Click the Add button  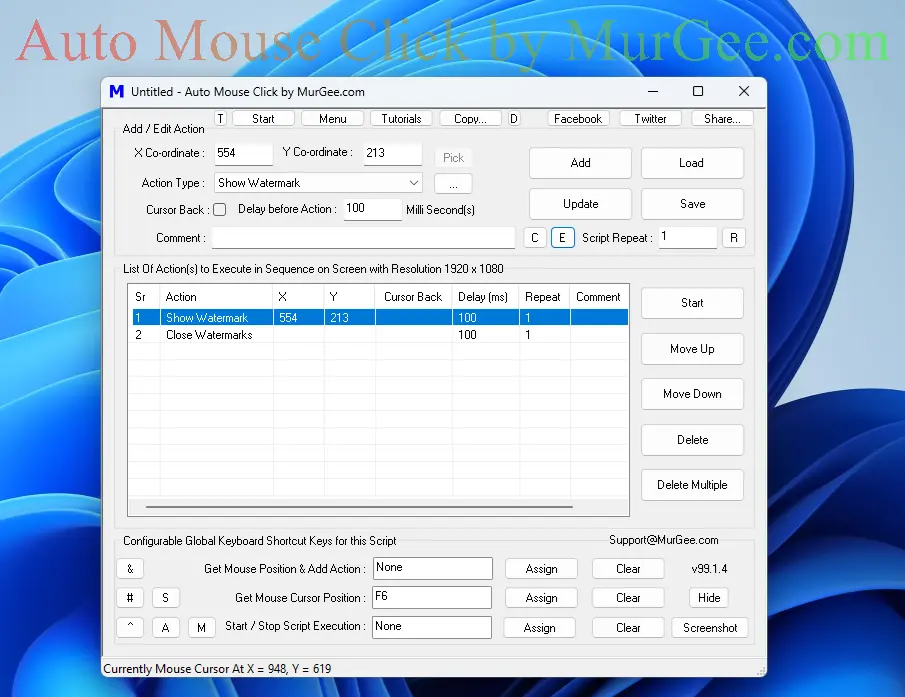[x=580, y=163]
